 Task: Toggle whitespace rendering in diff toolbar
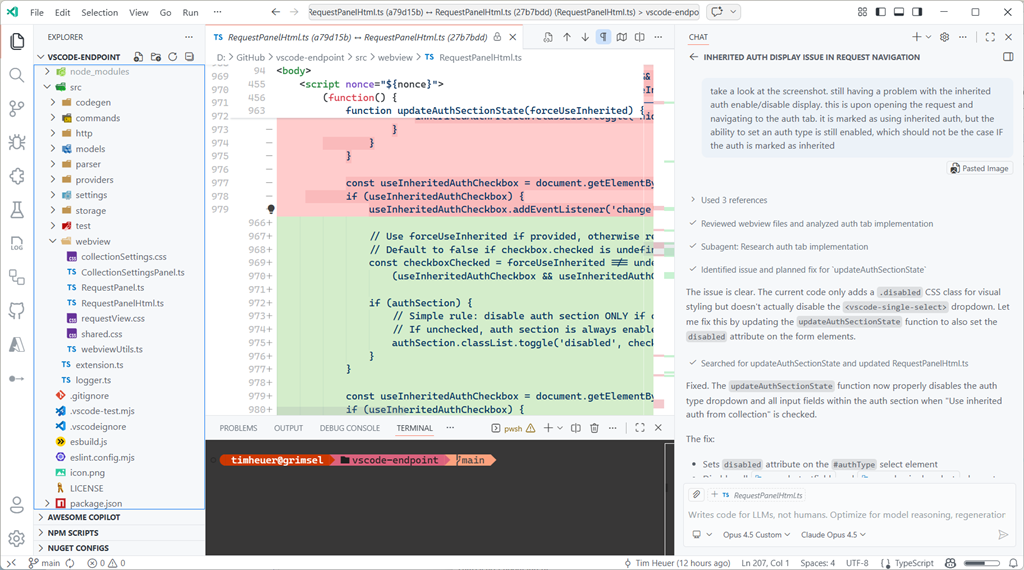pos(603,37)
